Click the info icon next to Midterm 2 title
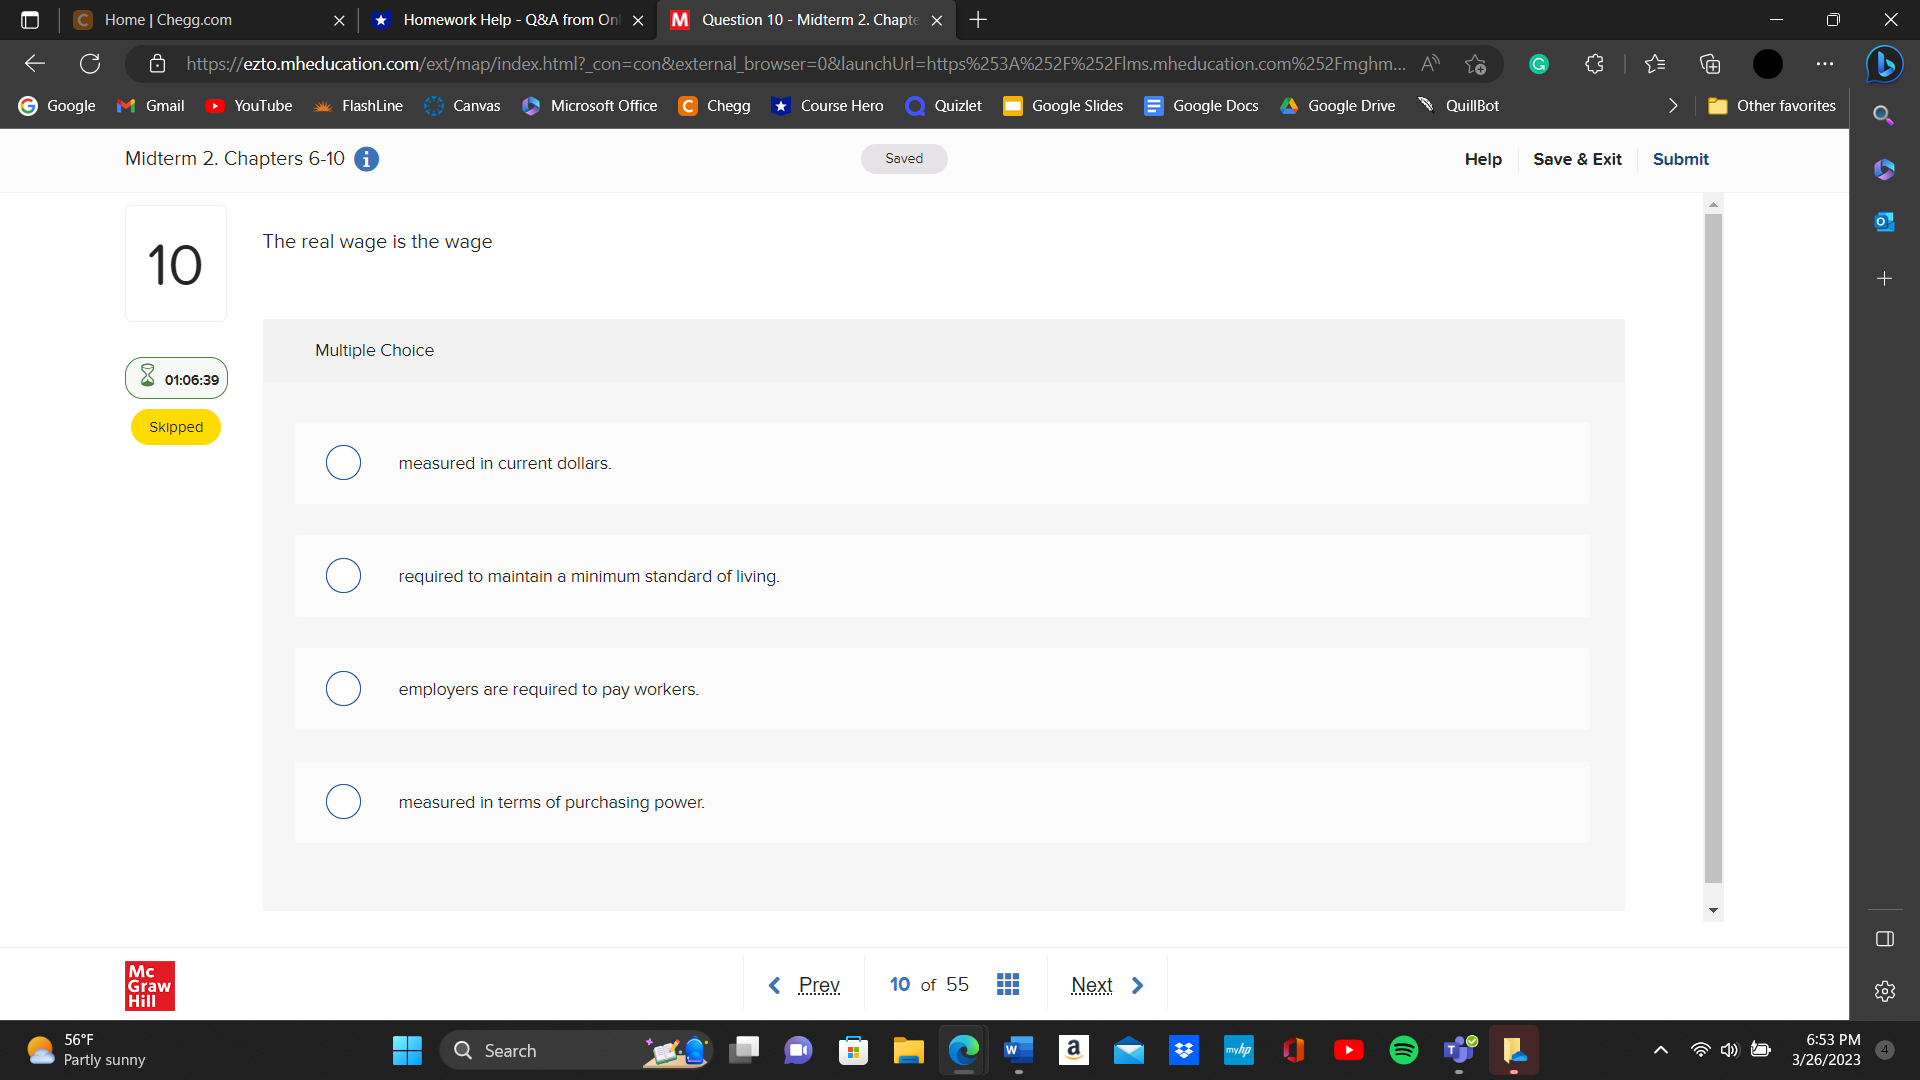 pyautogui.click(x=366, y=159)
